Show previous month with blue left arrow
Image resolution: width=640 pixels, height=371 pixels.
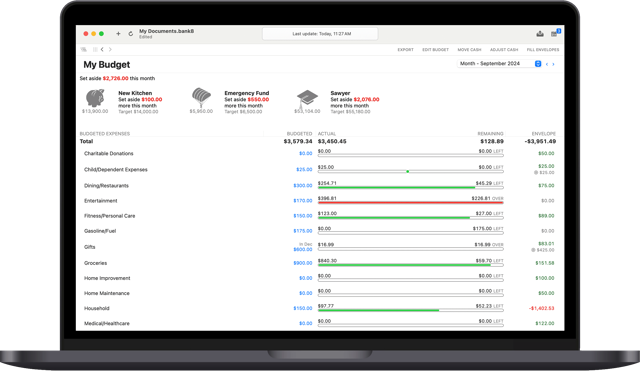tap(547, 64)
